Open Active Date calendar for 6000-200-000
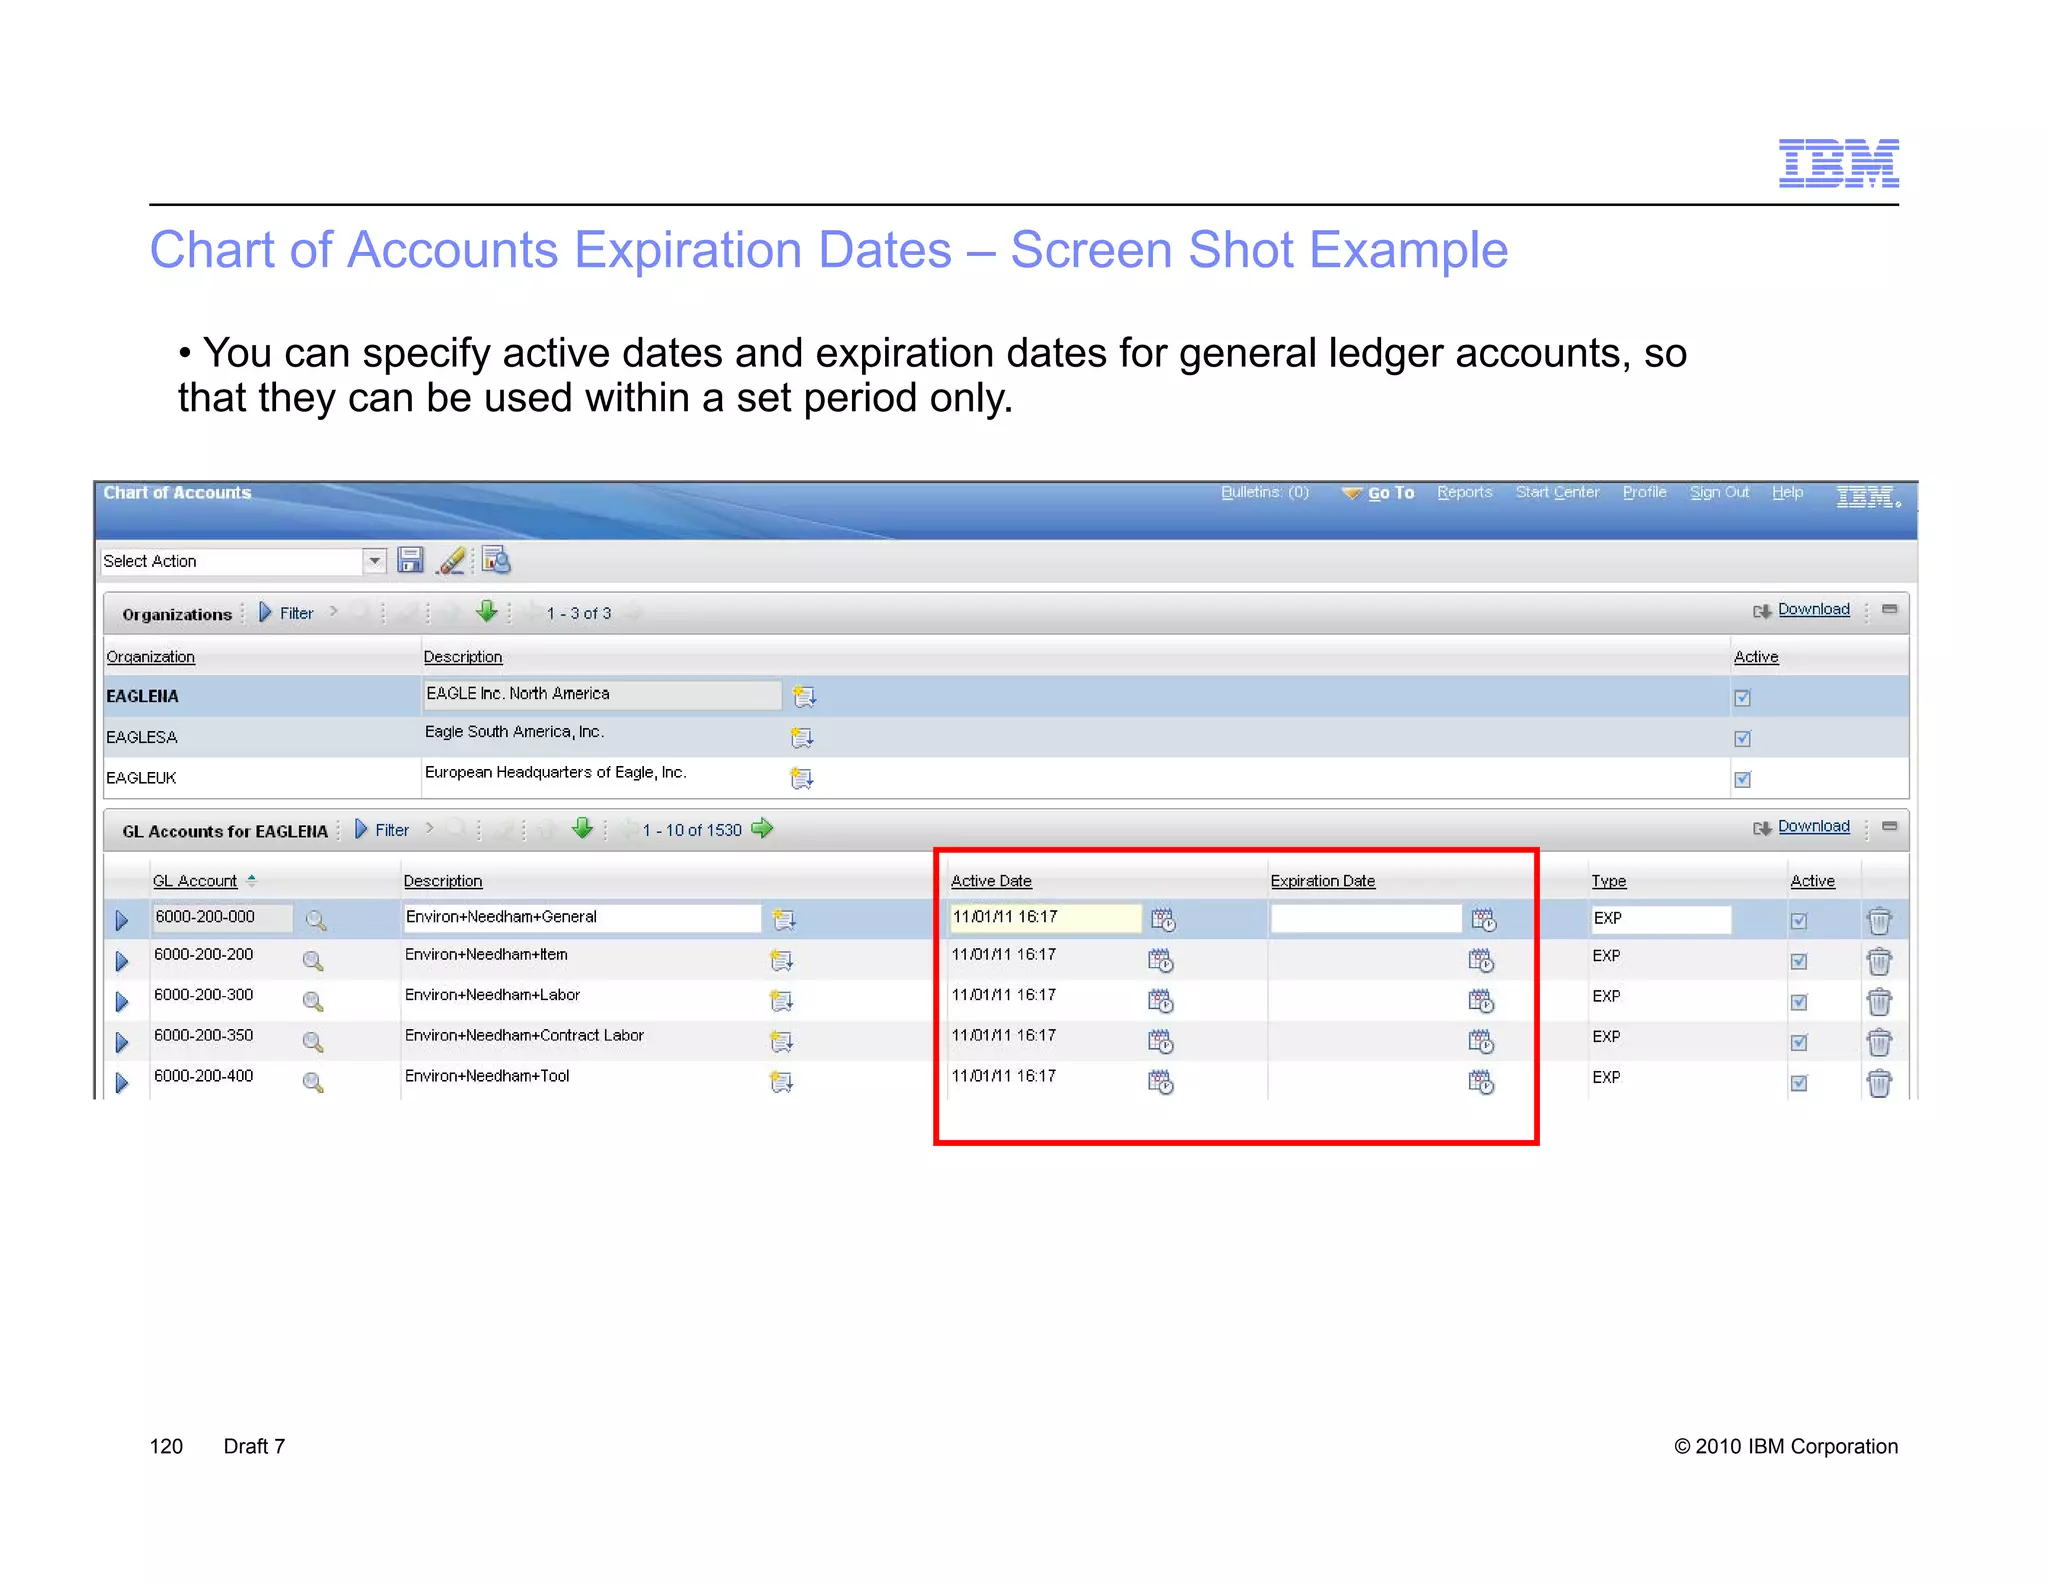The image size is (2048, 1582). pos(1162,919)
